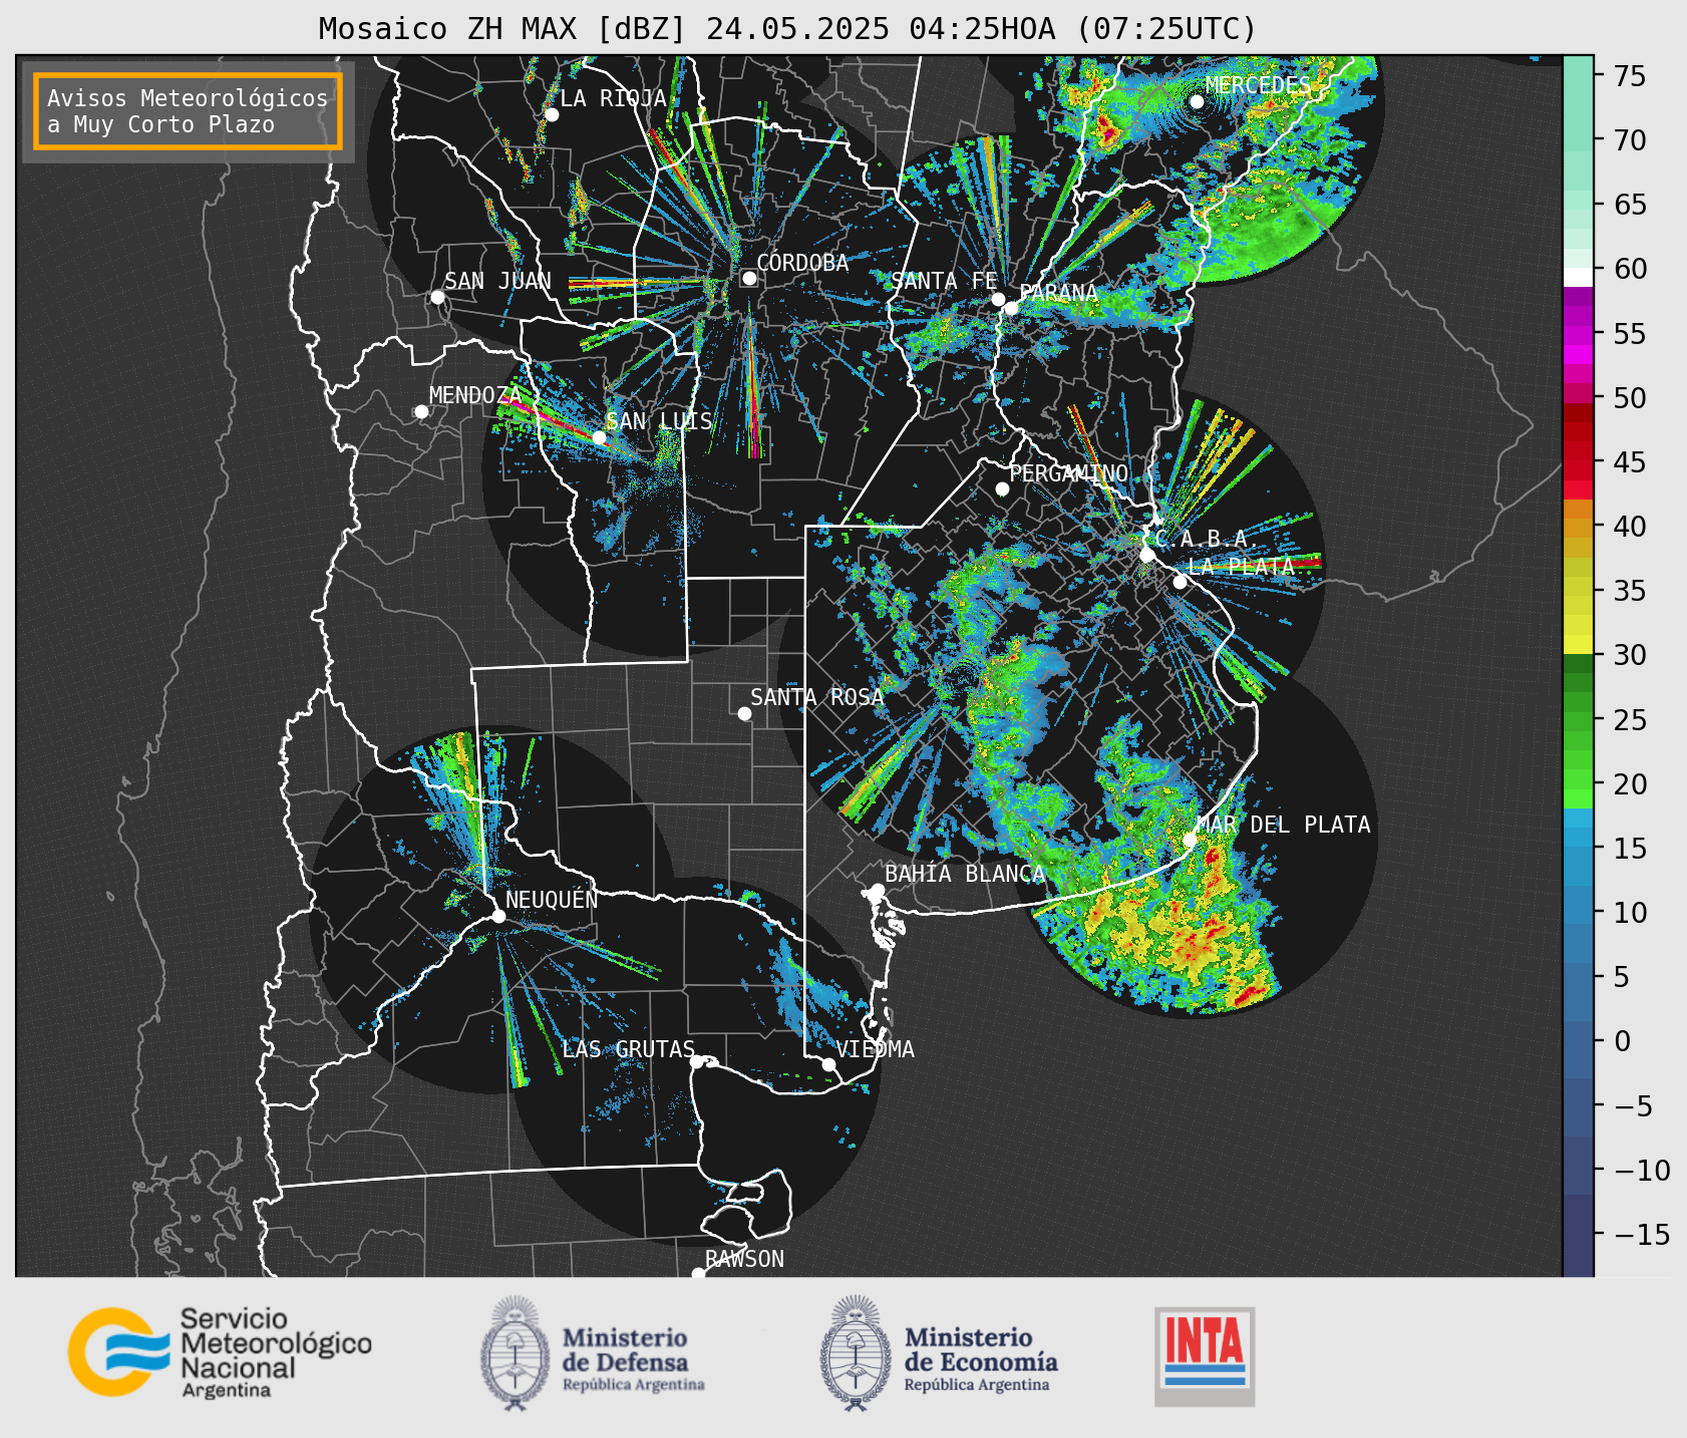This screenshot has height=1438, width=1687.
Task: Click the Bahía Blanca city marker
Action: [877, 890]
